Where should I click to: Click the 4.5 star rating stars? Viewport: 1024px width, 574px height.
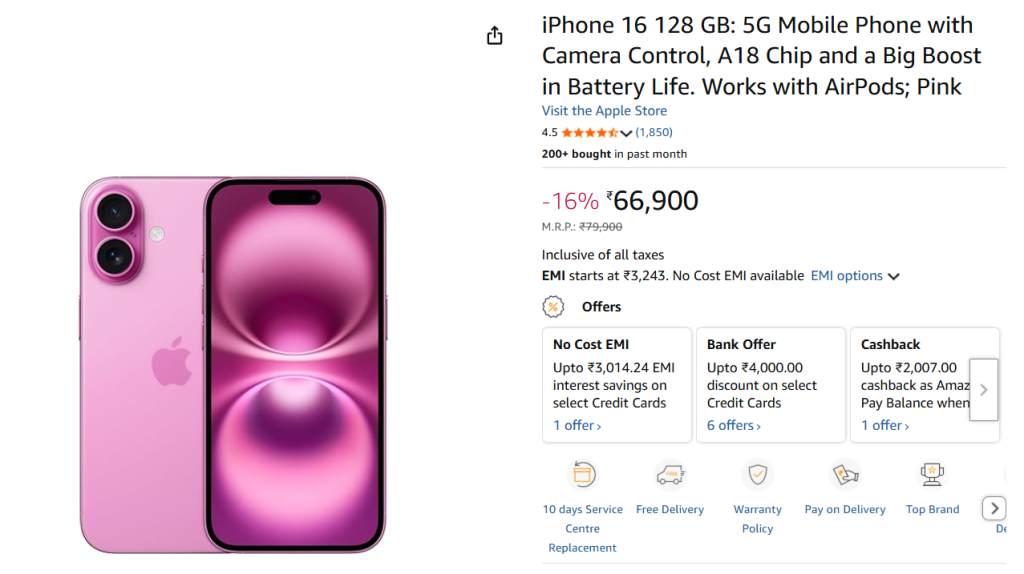pos(589,132)
